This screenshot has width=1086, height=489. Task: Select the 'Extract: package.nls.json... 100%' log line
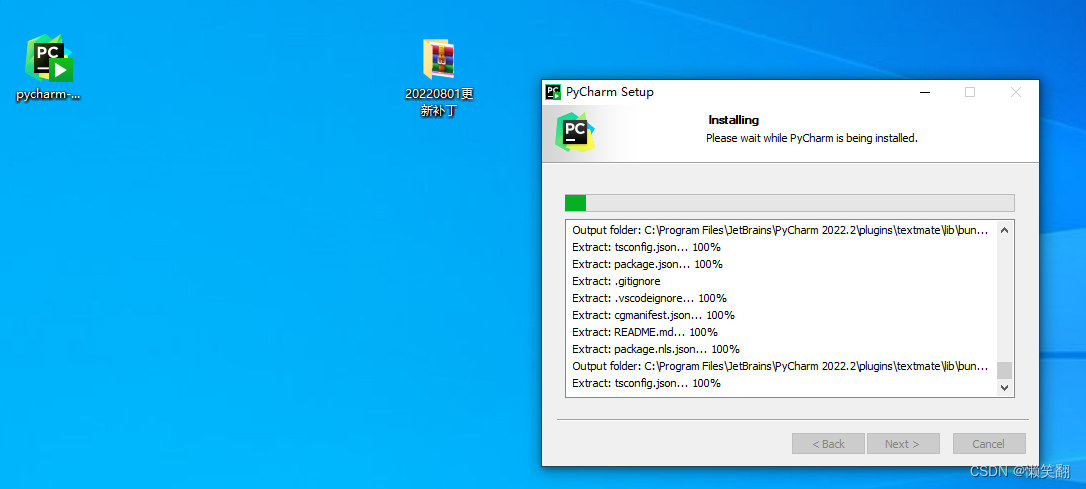pos(656,349)
